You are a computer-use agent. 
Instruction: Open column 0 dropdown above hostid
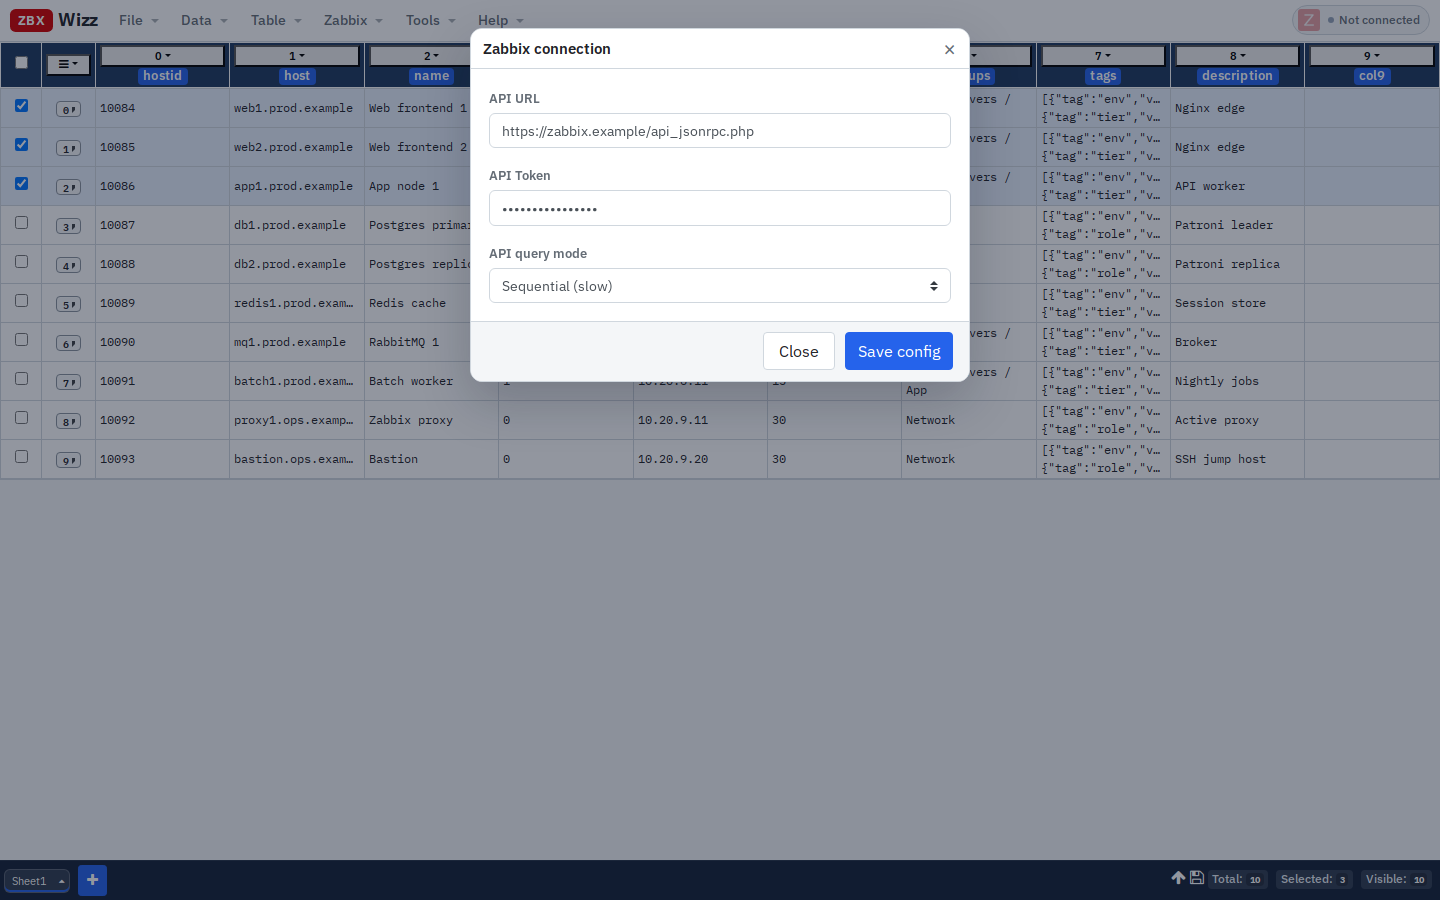(162, 56)
